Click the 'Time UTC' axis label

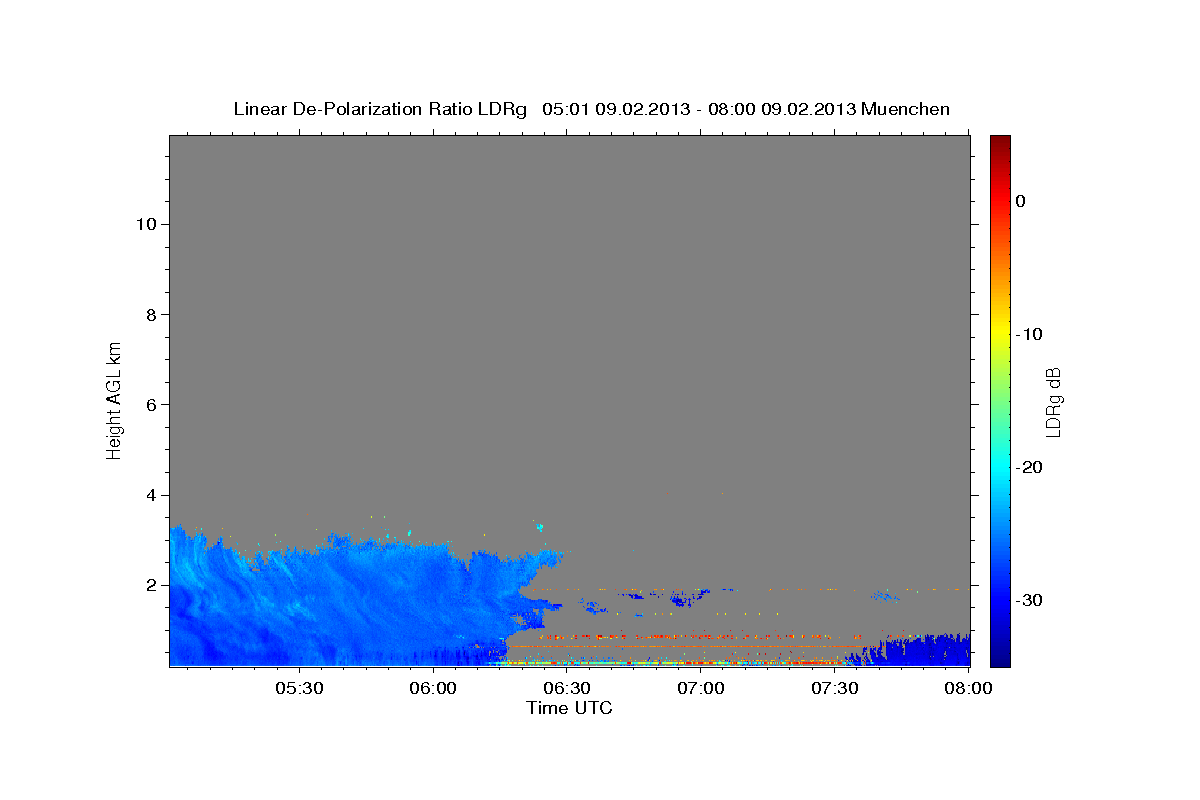click(569, 708)
